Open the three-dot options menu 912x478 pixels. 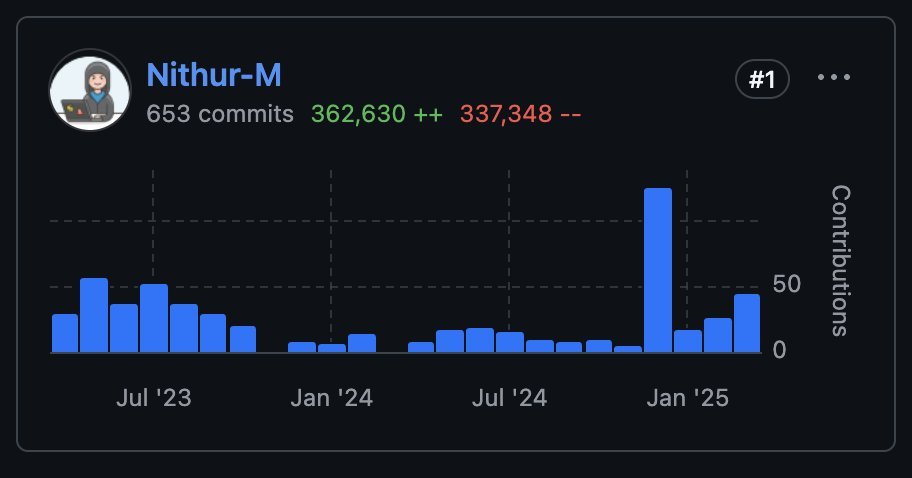833,79
